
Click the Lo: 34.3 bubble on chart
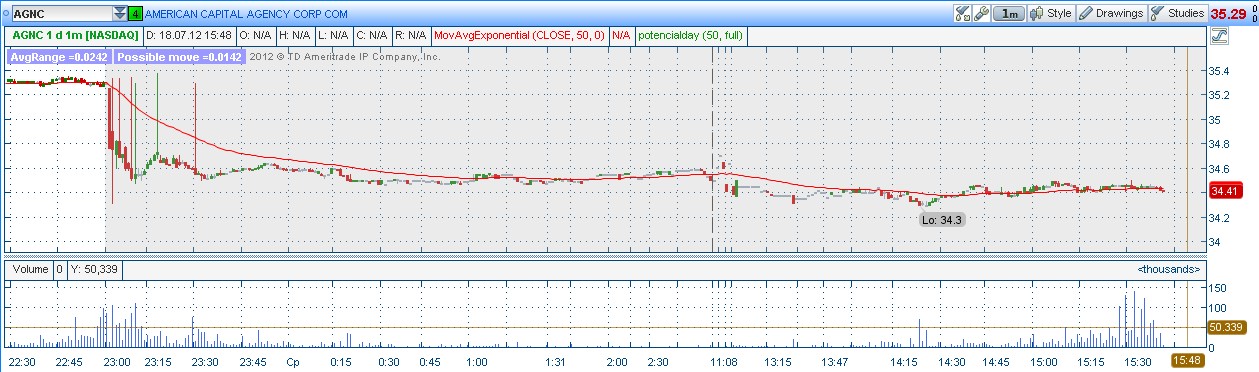pyautogui.click(x=943, y=219)
